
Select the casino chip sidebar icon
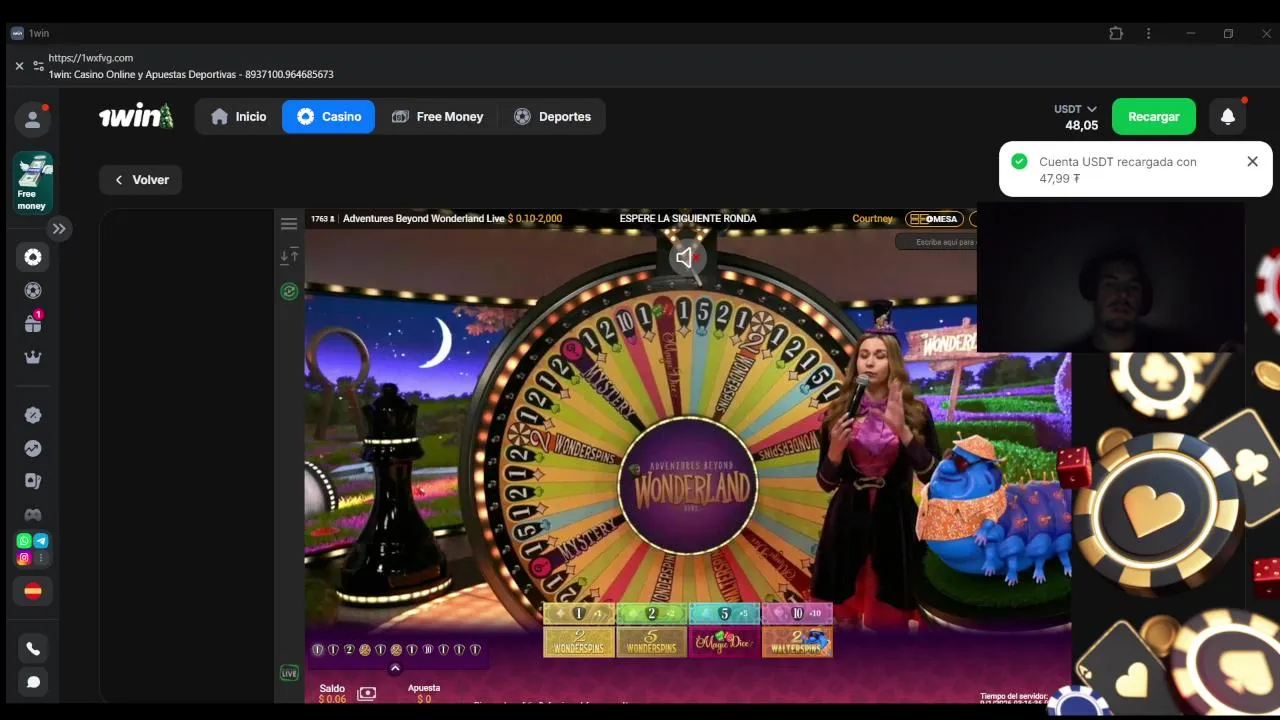(33, 257)
